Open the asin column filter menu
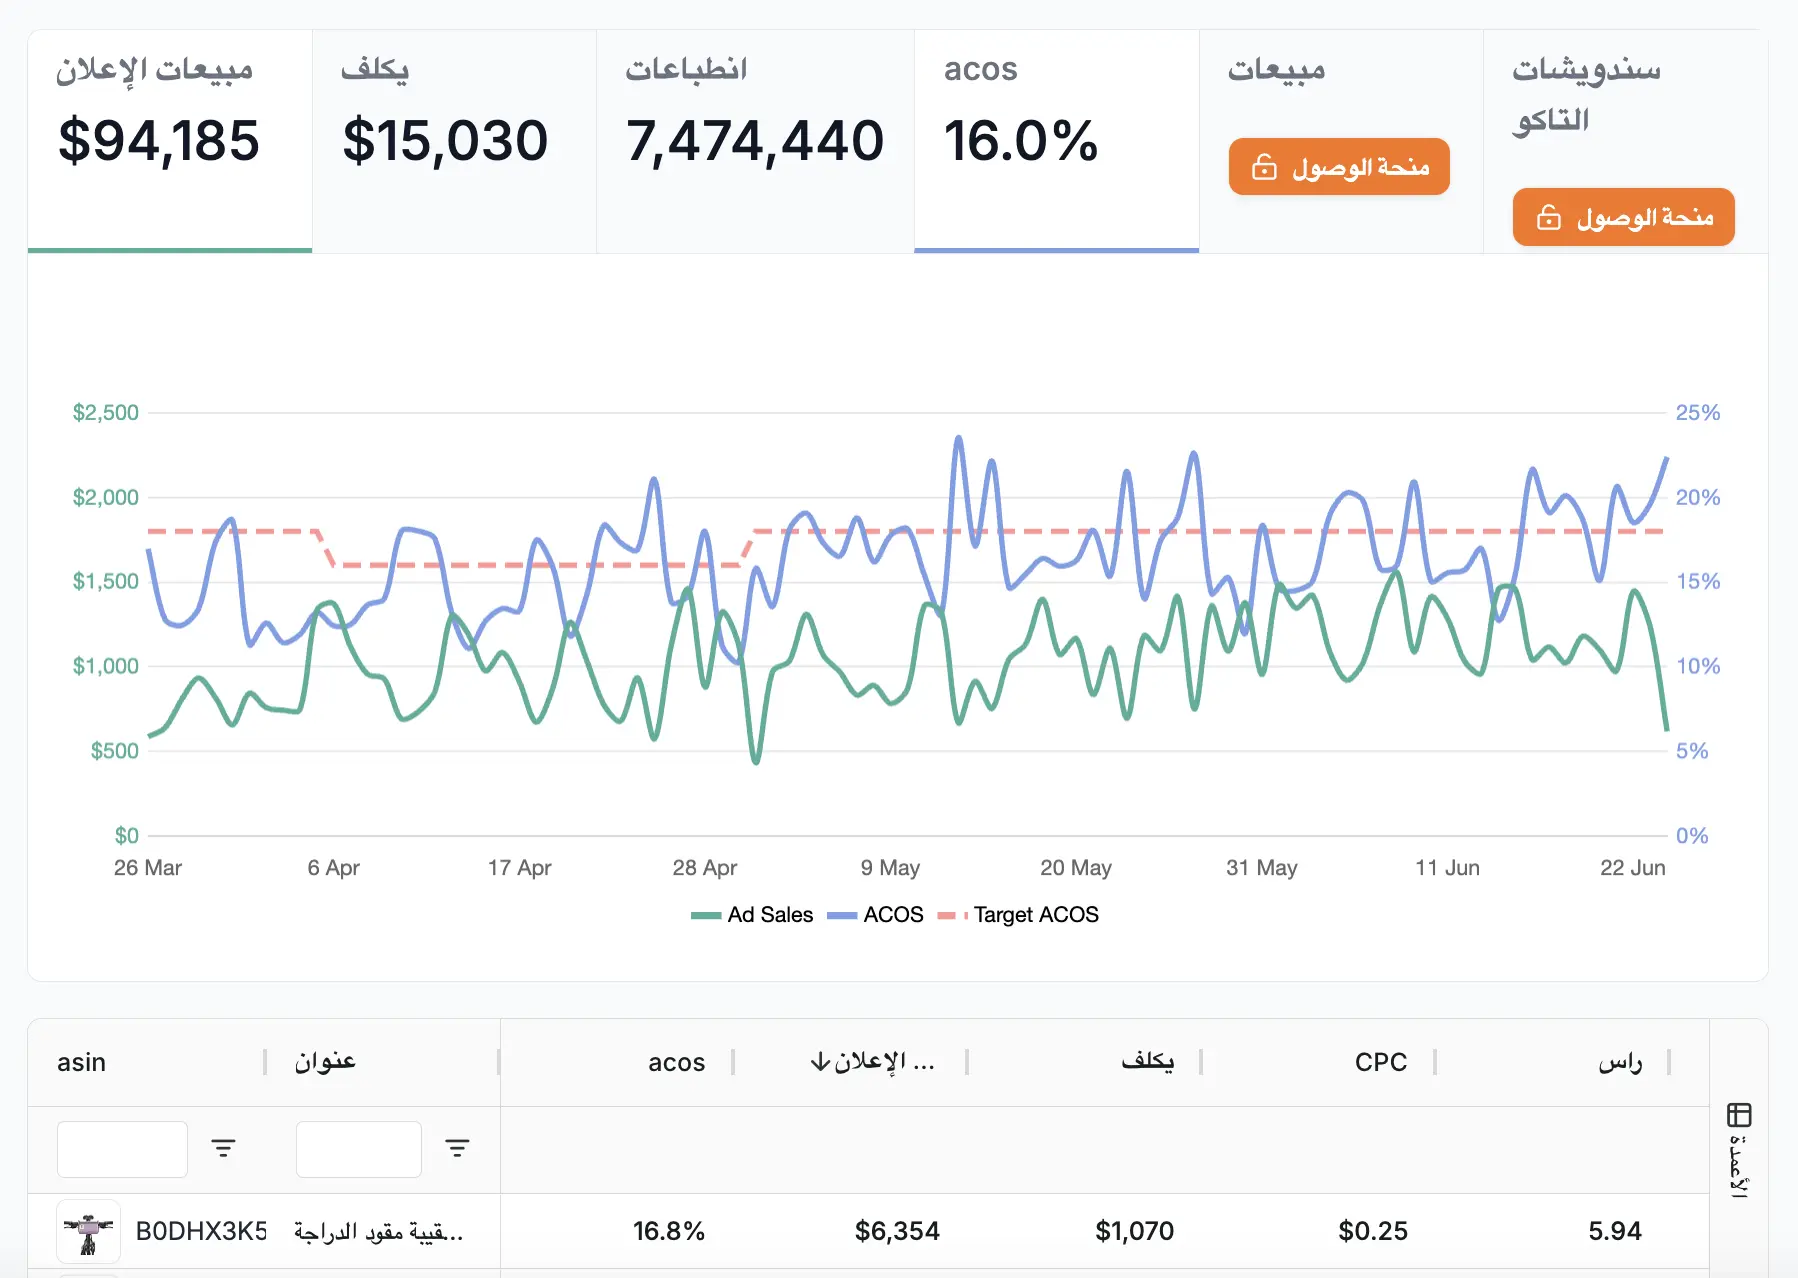1798x1278 pixels. (x=225, y=1148)
